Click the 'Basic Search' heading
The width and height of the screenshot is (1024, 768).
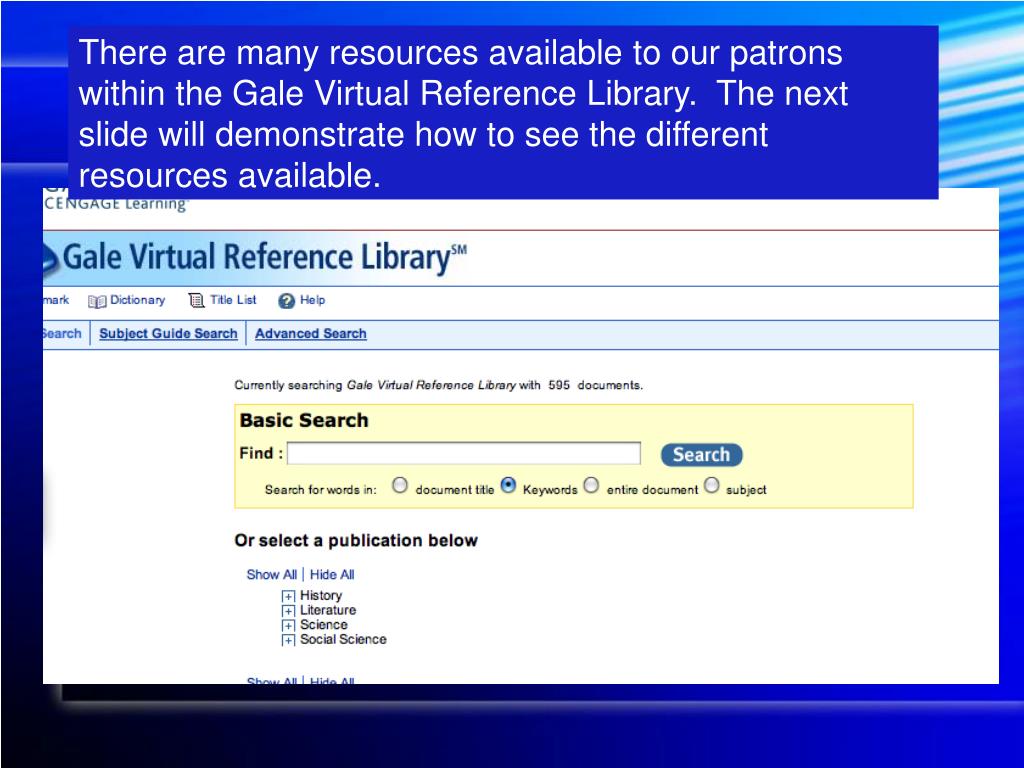click(304, 420)
